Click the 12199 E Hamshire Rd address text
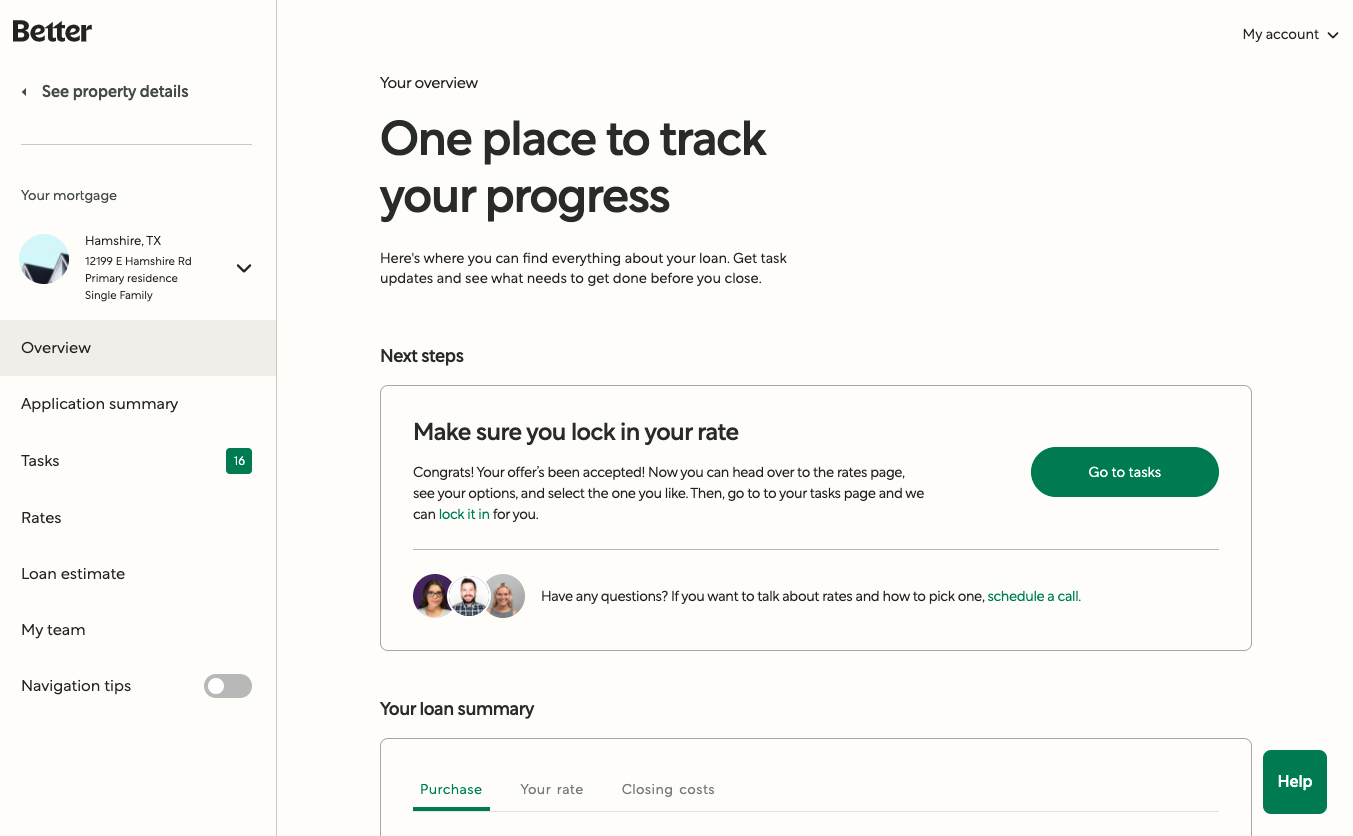Image resolution: width=1353 pixels, height=836 pixels. pyautogui.click(x=138, y=261)
